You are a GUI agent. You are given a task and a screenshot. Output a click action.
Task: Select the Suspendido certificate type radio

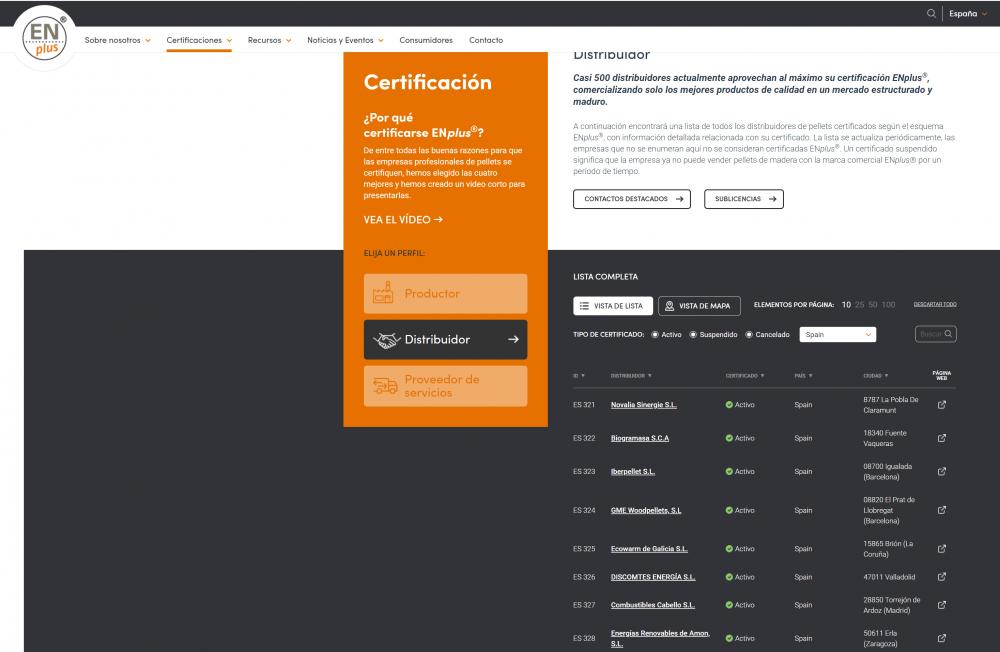[693, 334]
